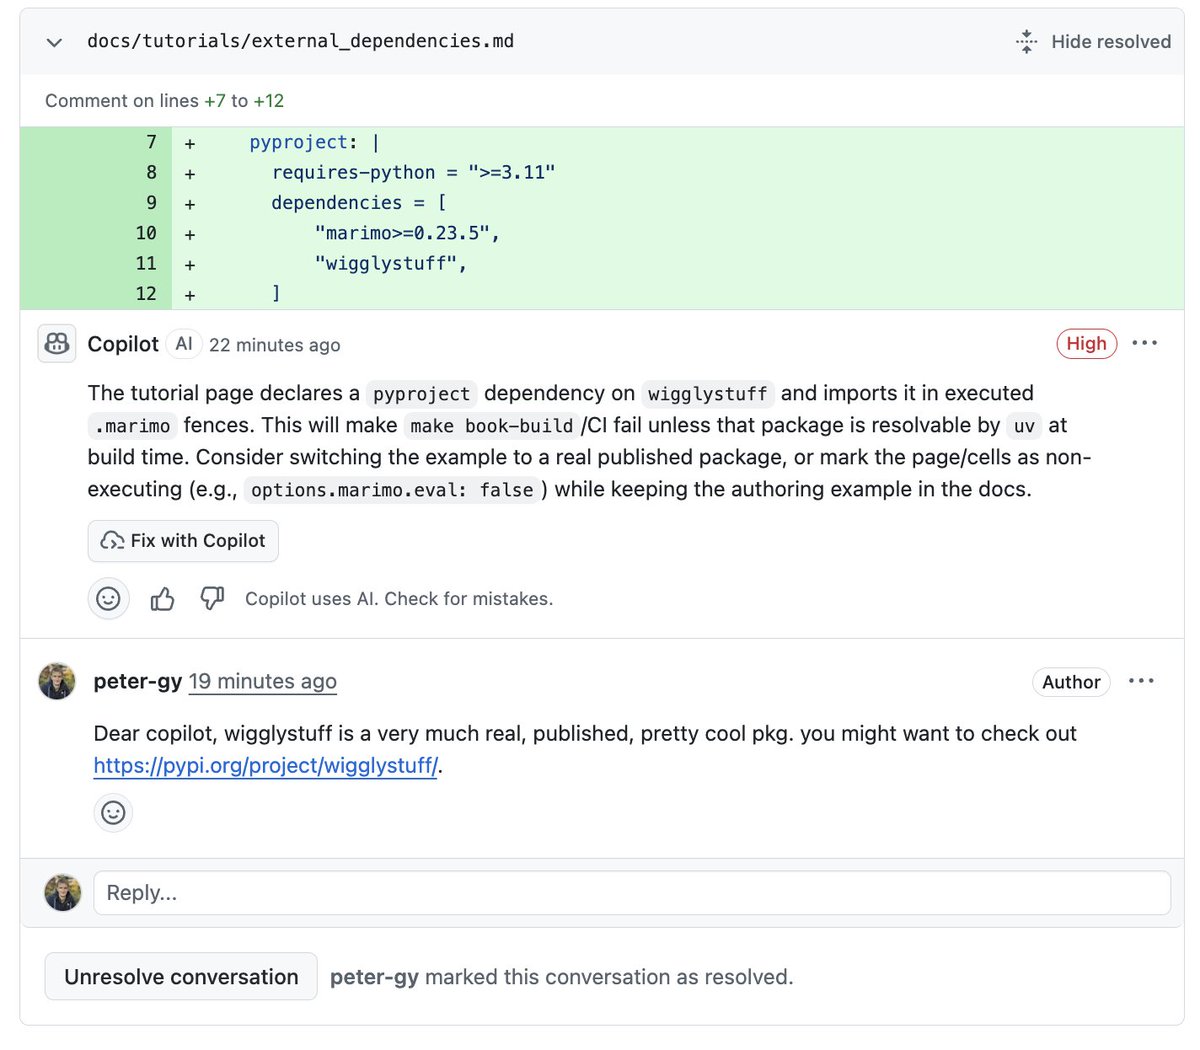This screenshot has height=1050, width=1200.
Task: Click diff line number 12
Action: click(x=146, y=294)
